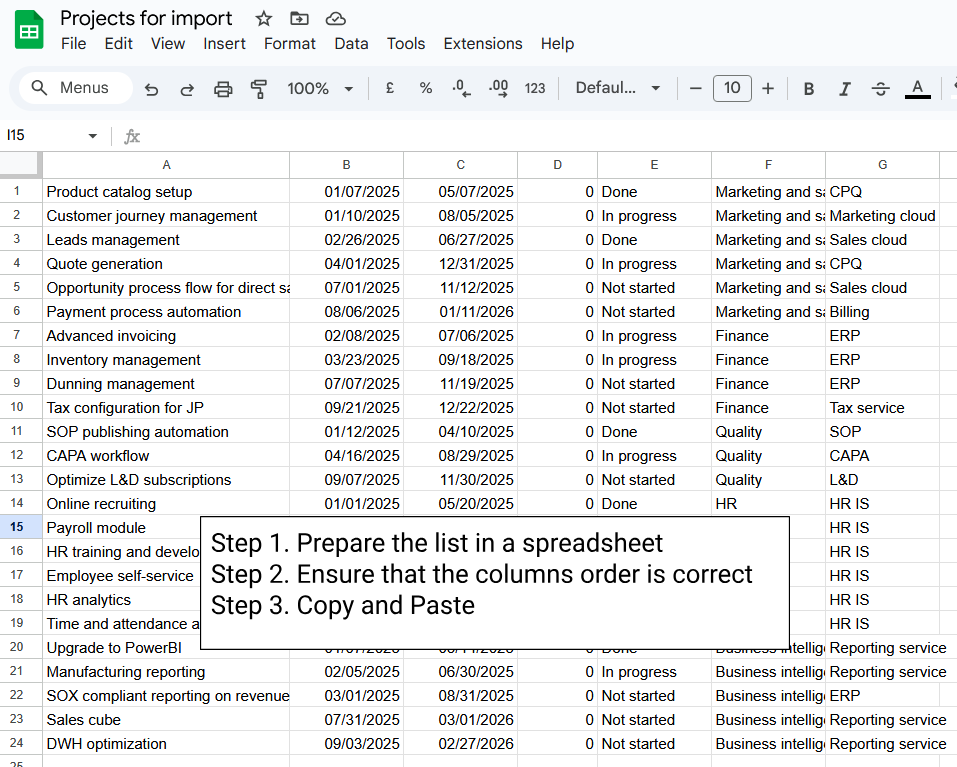Click cell 'Payroll module'

coord(121,527)
